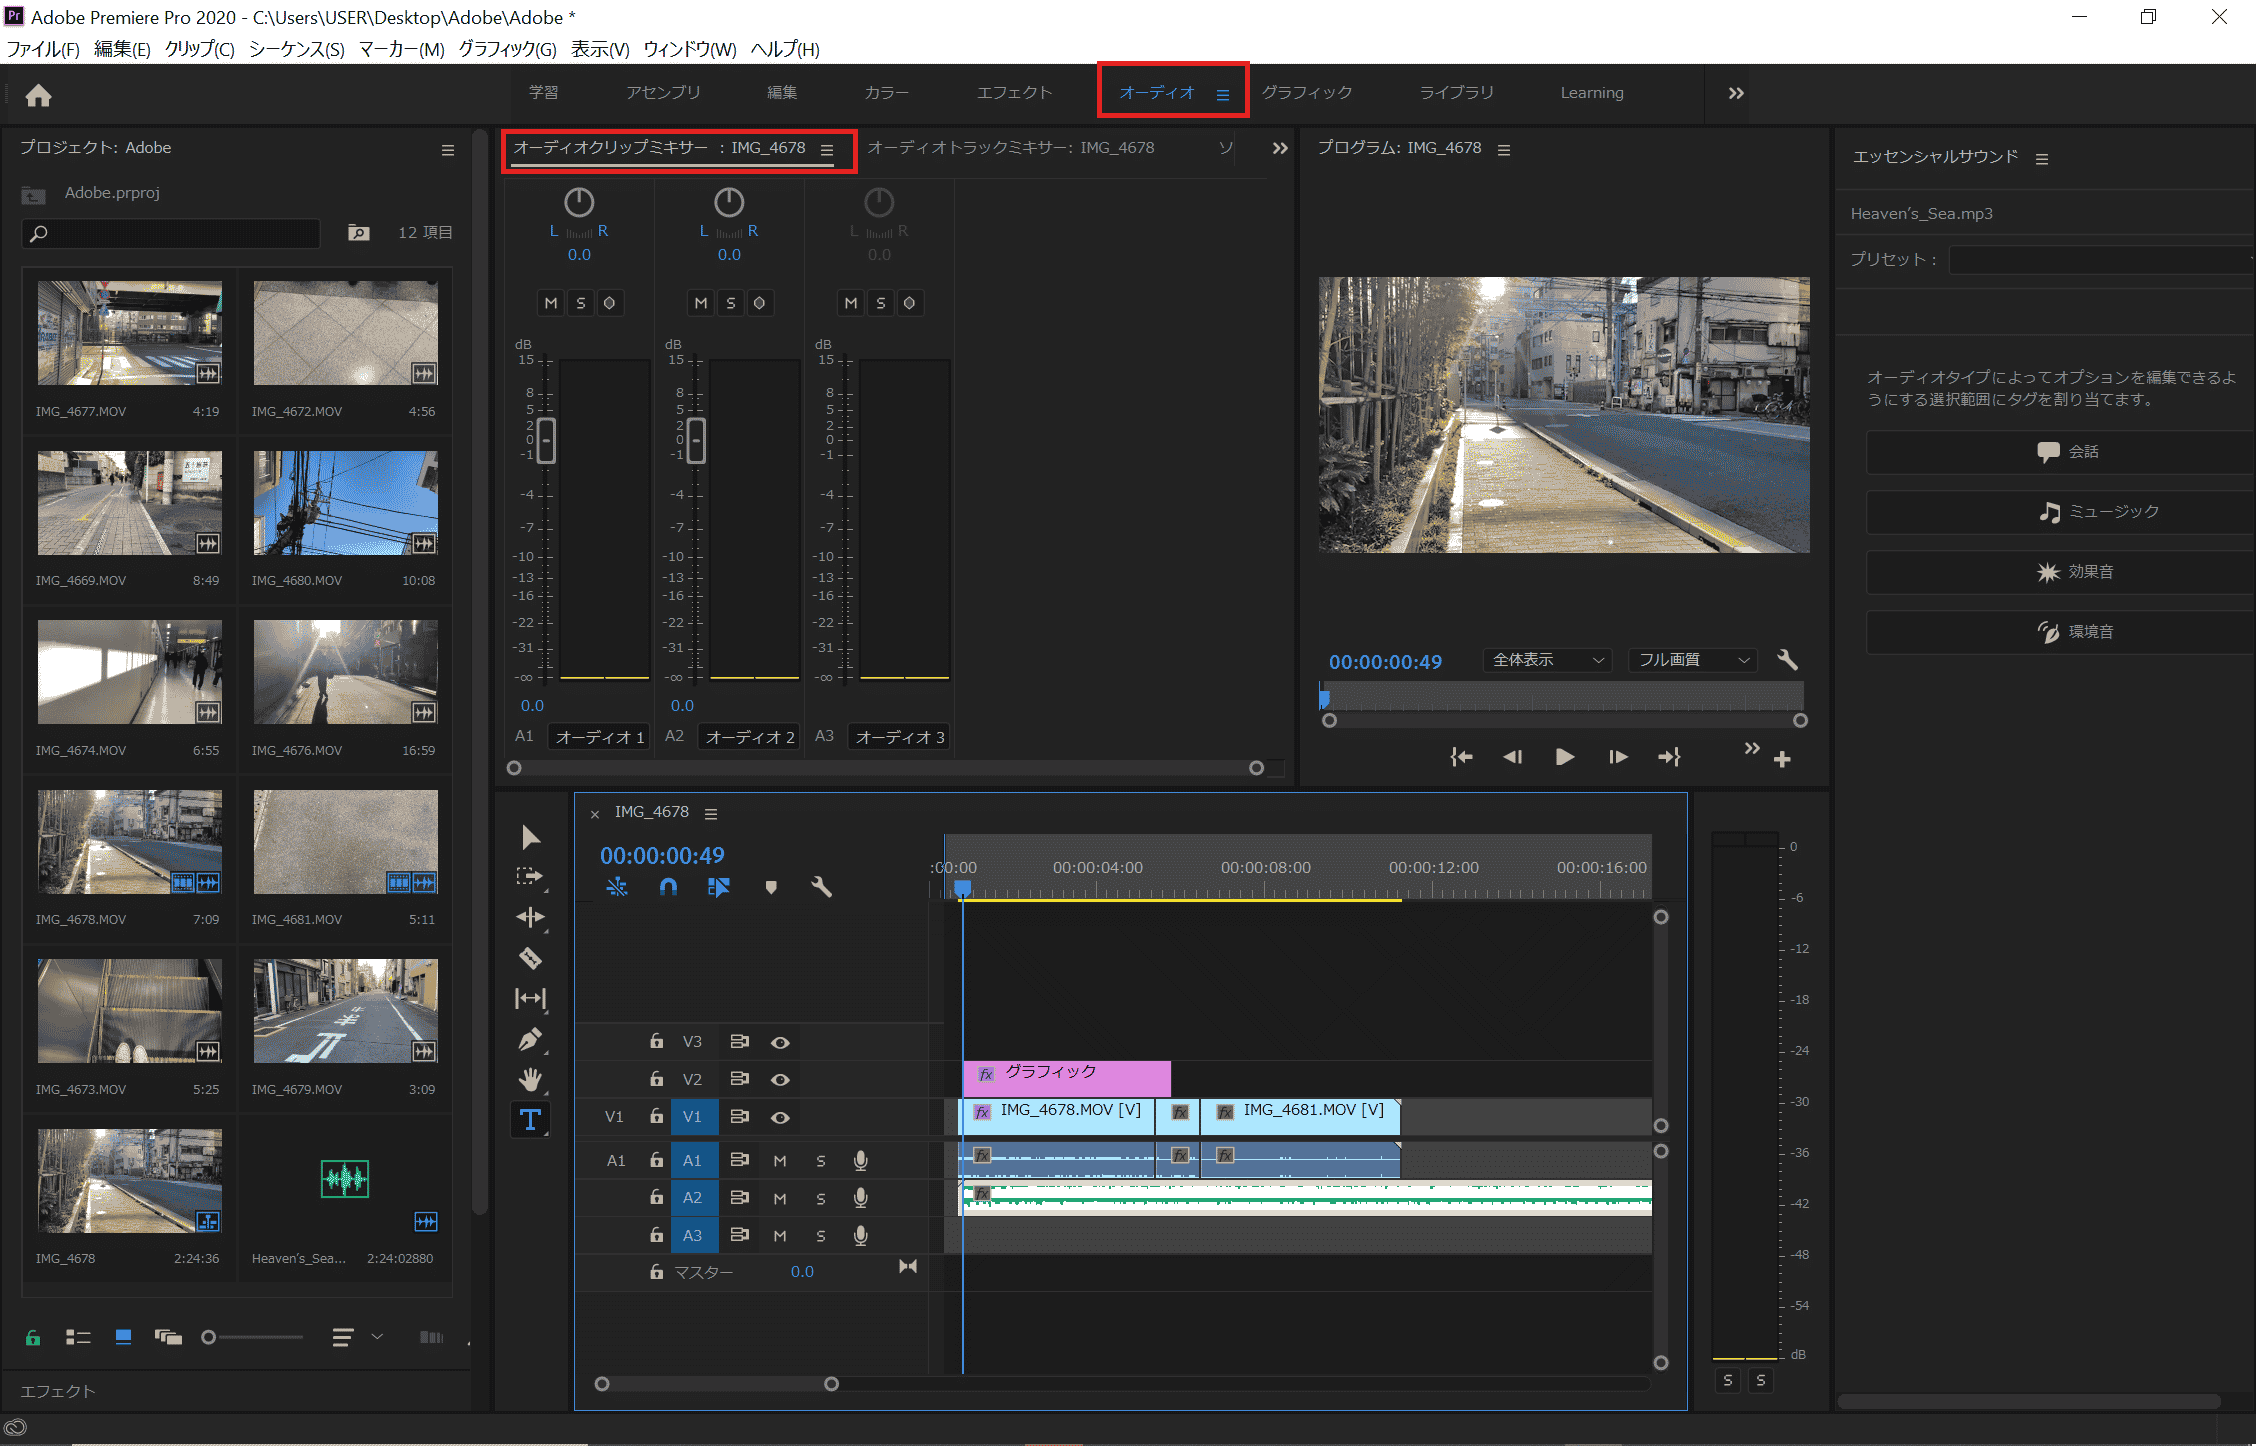Viewport: 2256px width, 1446px height.
Task: Open the zoom level dropdown 全体表示
Action: click(x=1546, y=660)
